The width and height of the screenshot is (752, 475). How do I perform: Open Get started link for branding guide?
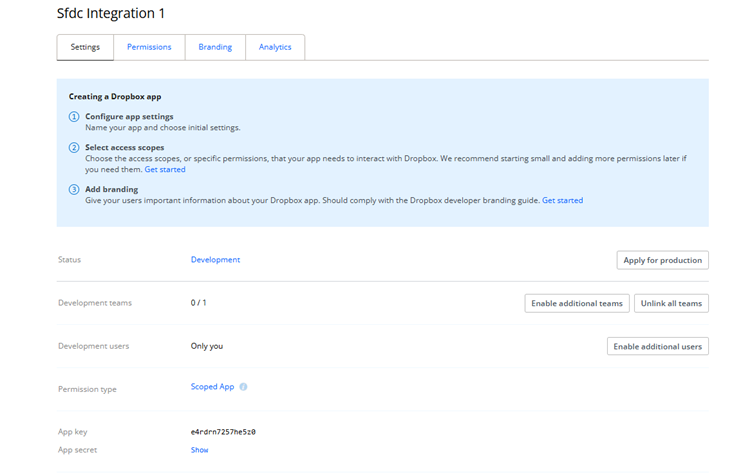coord(562,201)
